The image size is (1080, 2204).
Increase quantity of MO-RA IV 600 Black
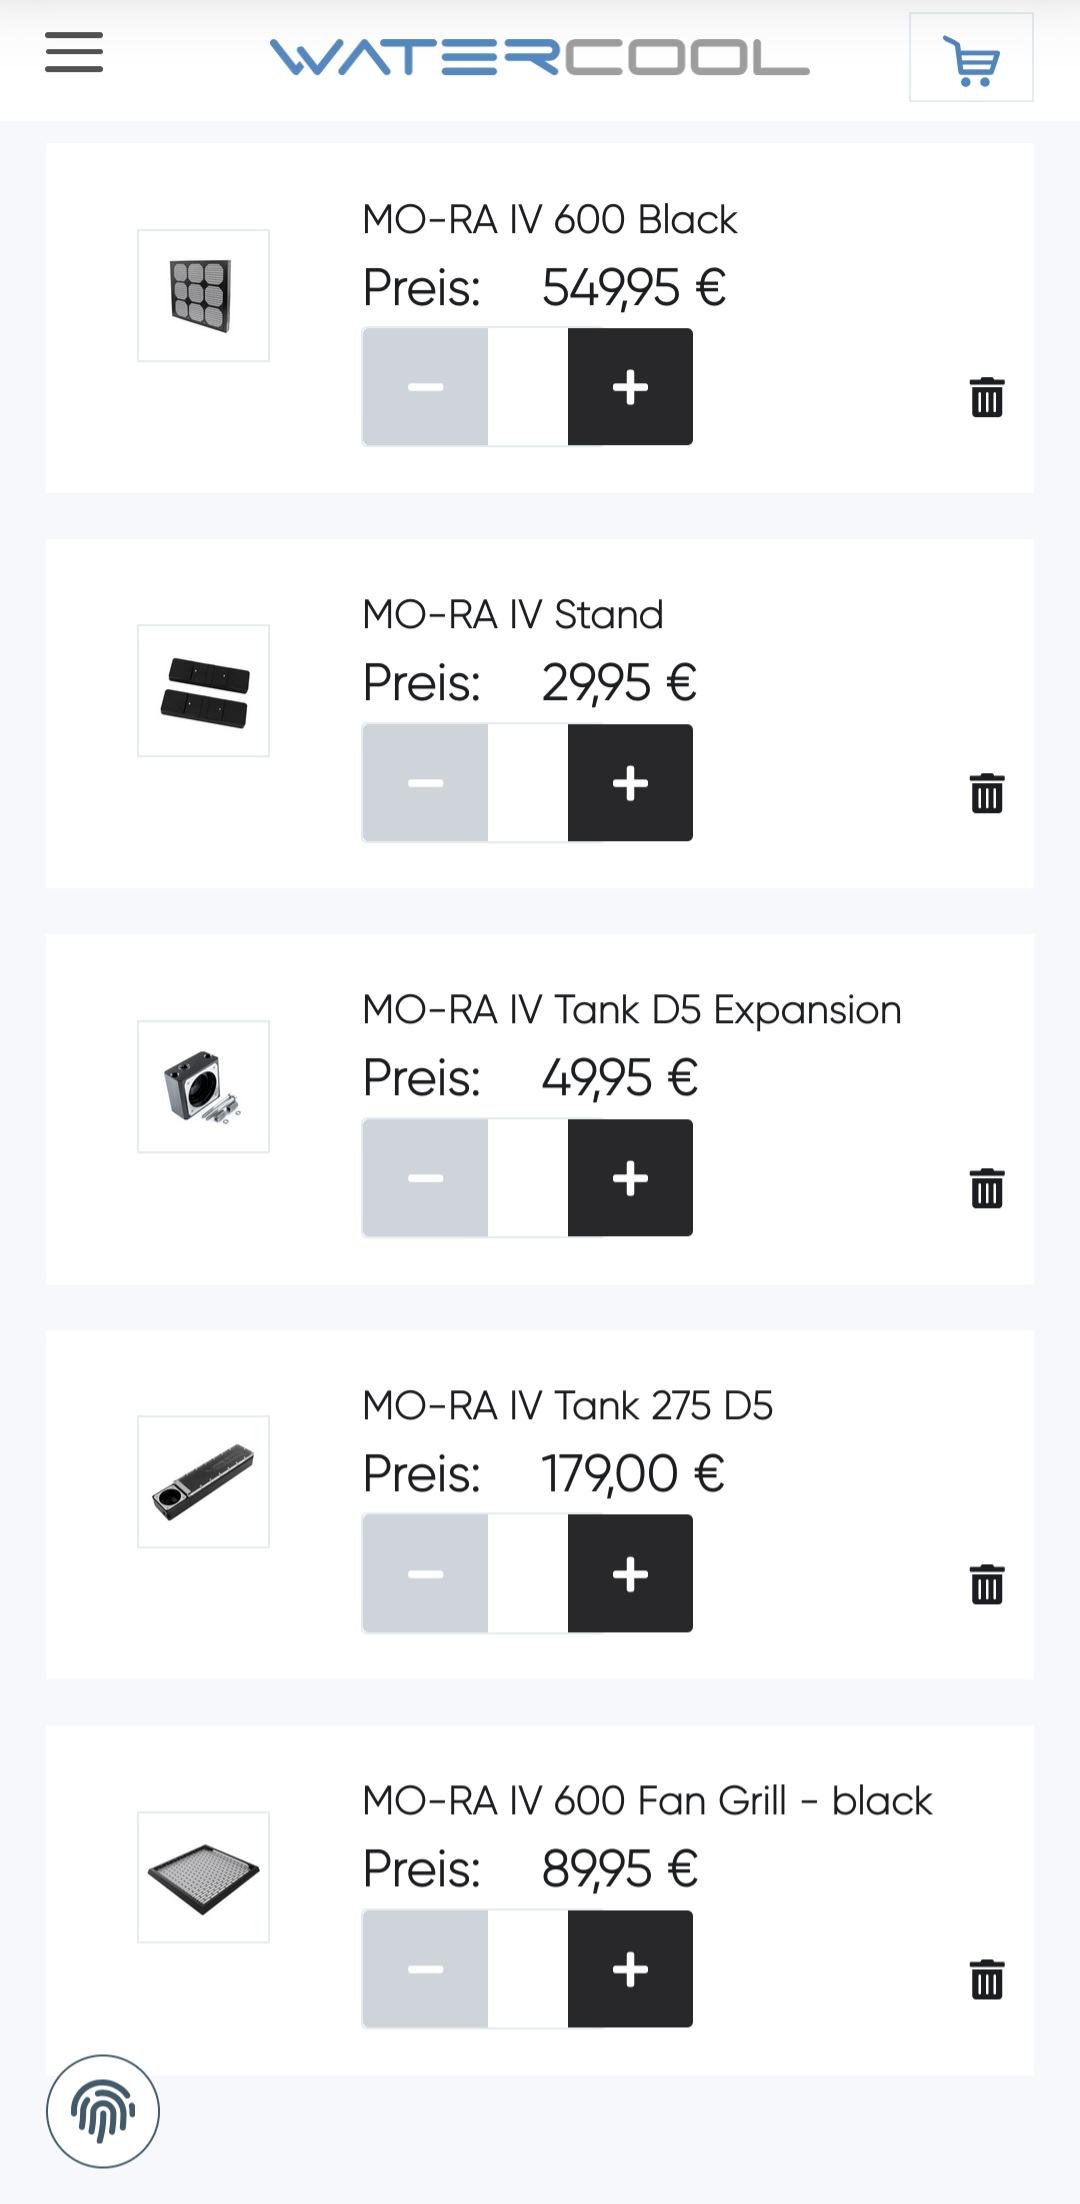[630, 387]
